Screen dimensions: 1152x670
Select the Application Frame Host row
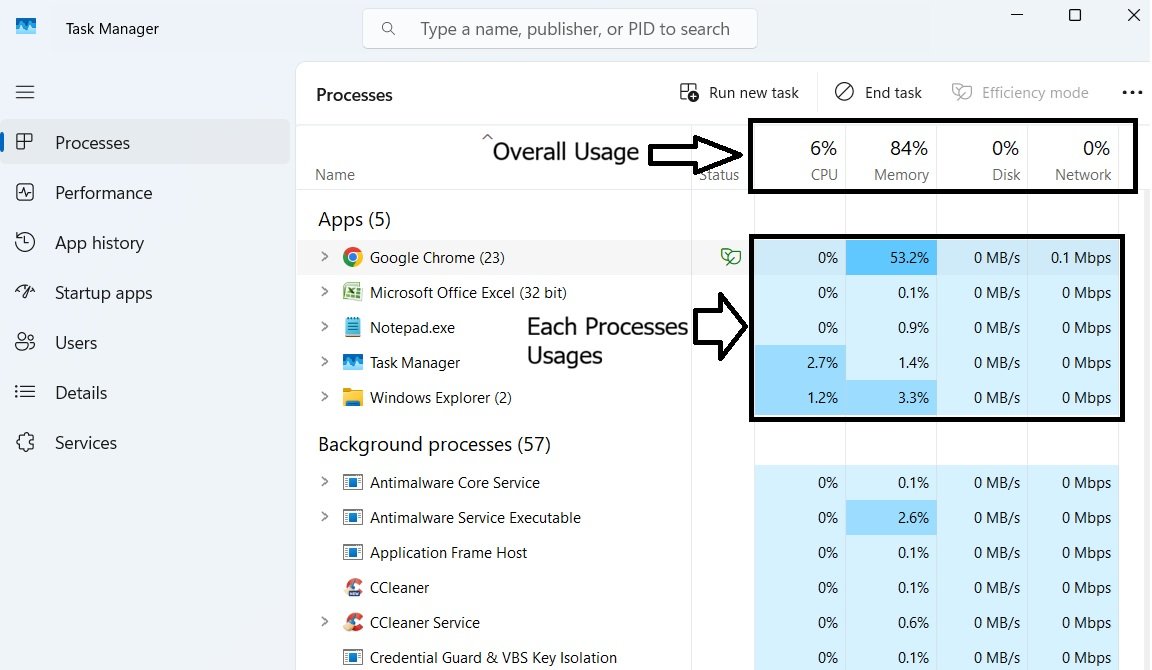pyautogui.click(x=708, y=552)
